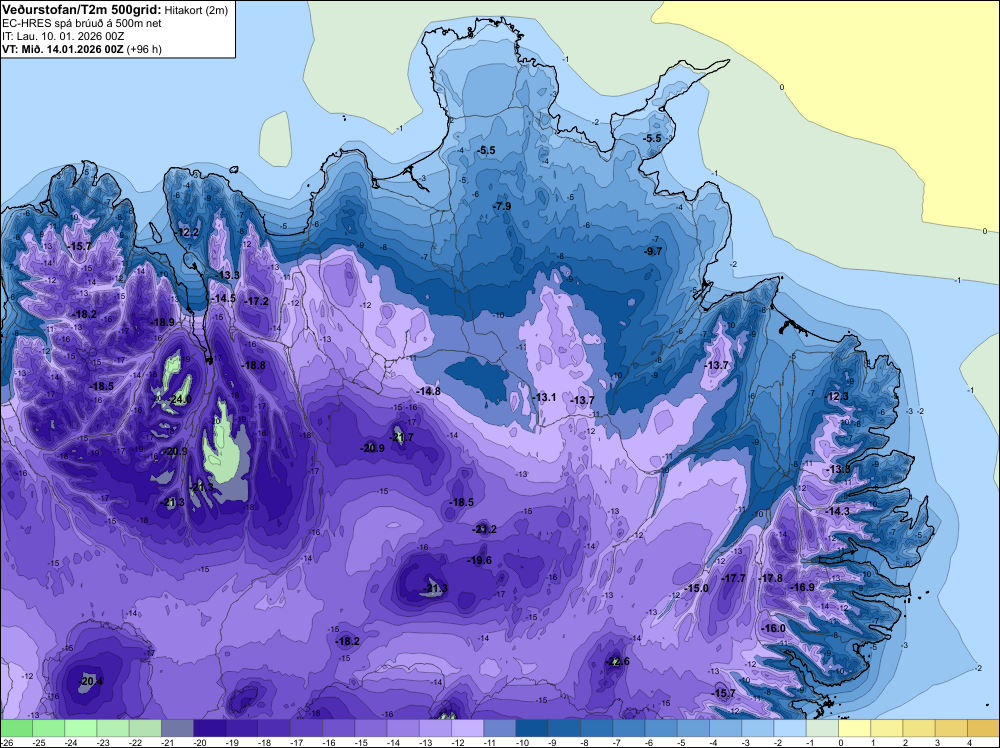
Task: Click the 'EC-HRES spá brúuð á 500m net' line
Action: [x=82, y=23]
